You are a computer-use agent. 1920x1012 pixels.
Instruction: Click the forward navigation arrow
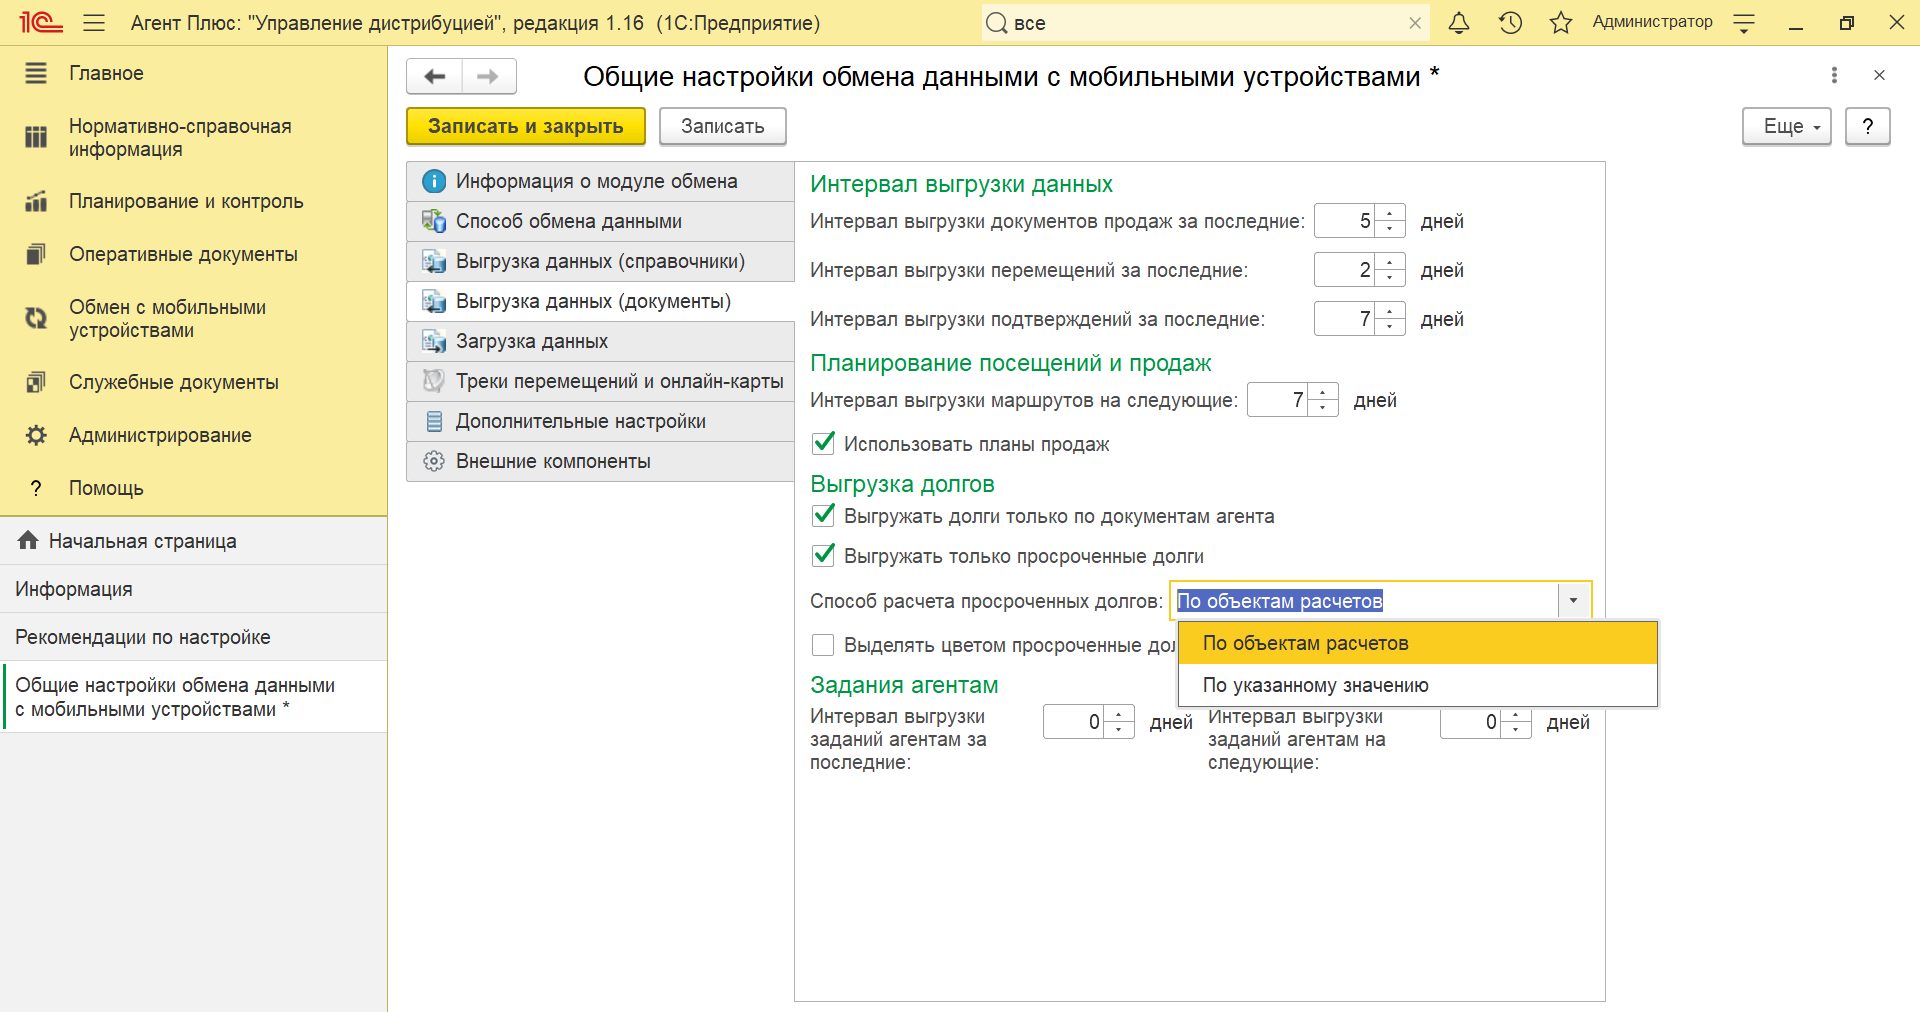click(488, 77)
